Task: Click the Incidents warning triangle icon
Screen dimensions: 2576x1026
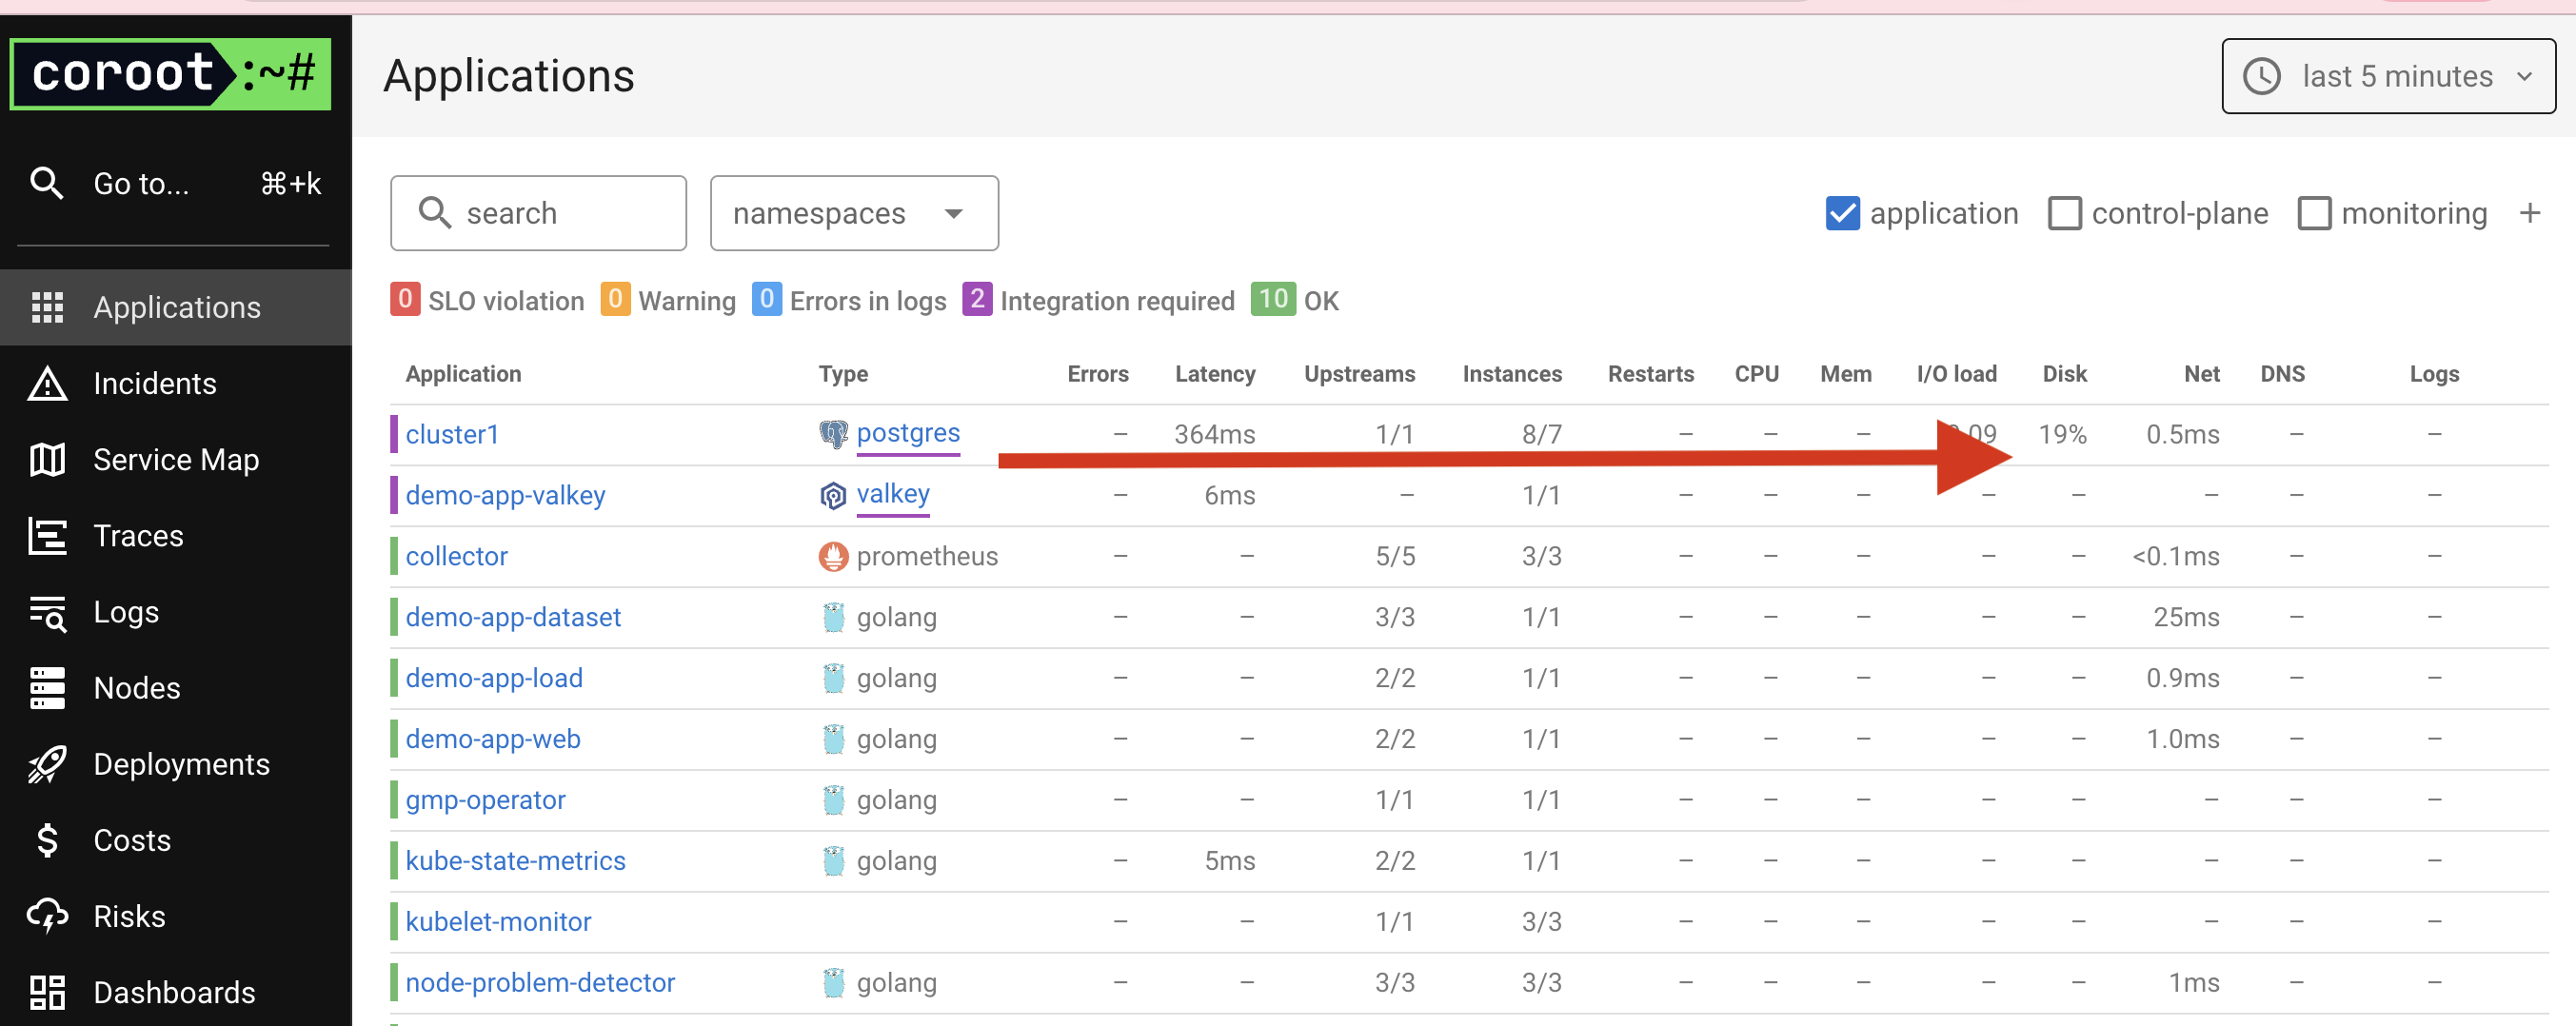Action: (47, 383)
